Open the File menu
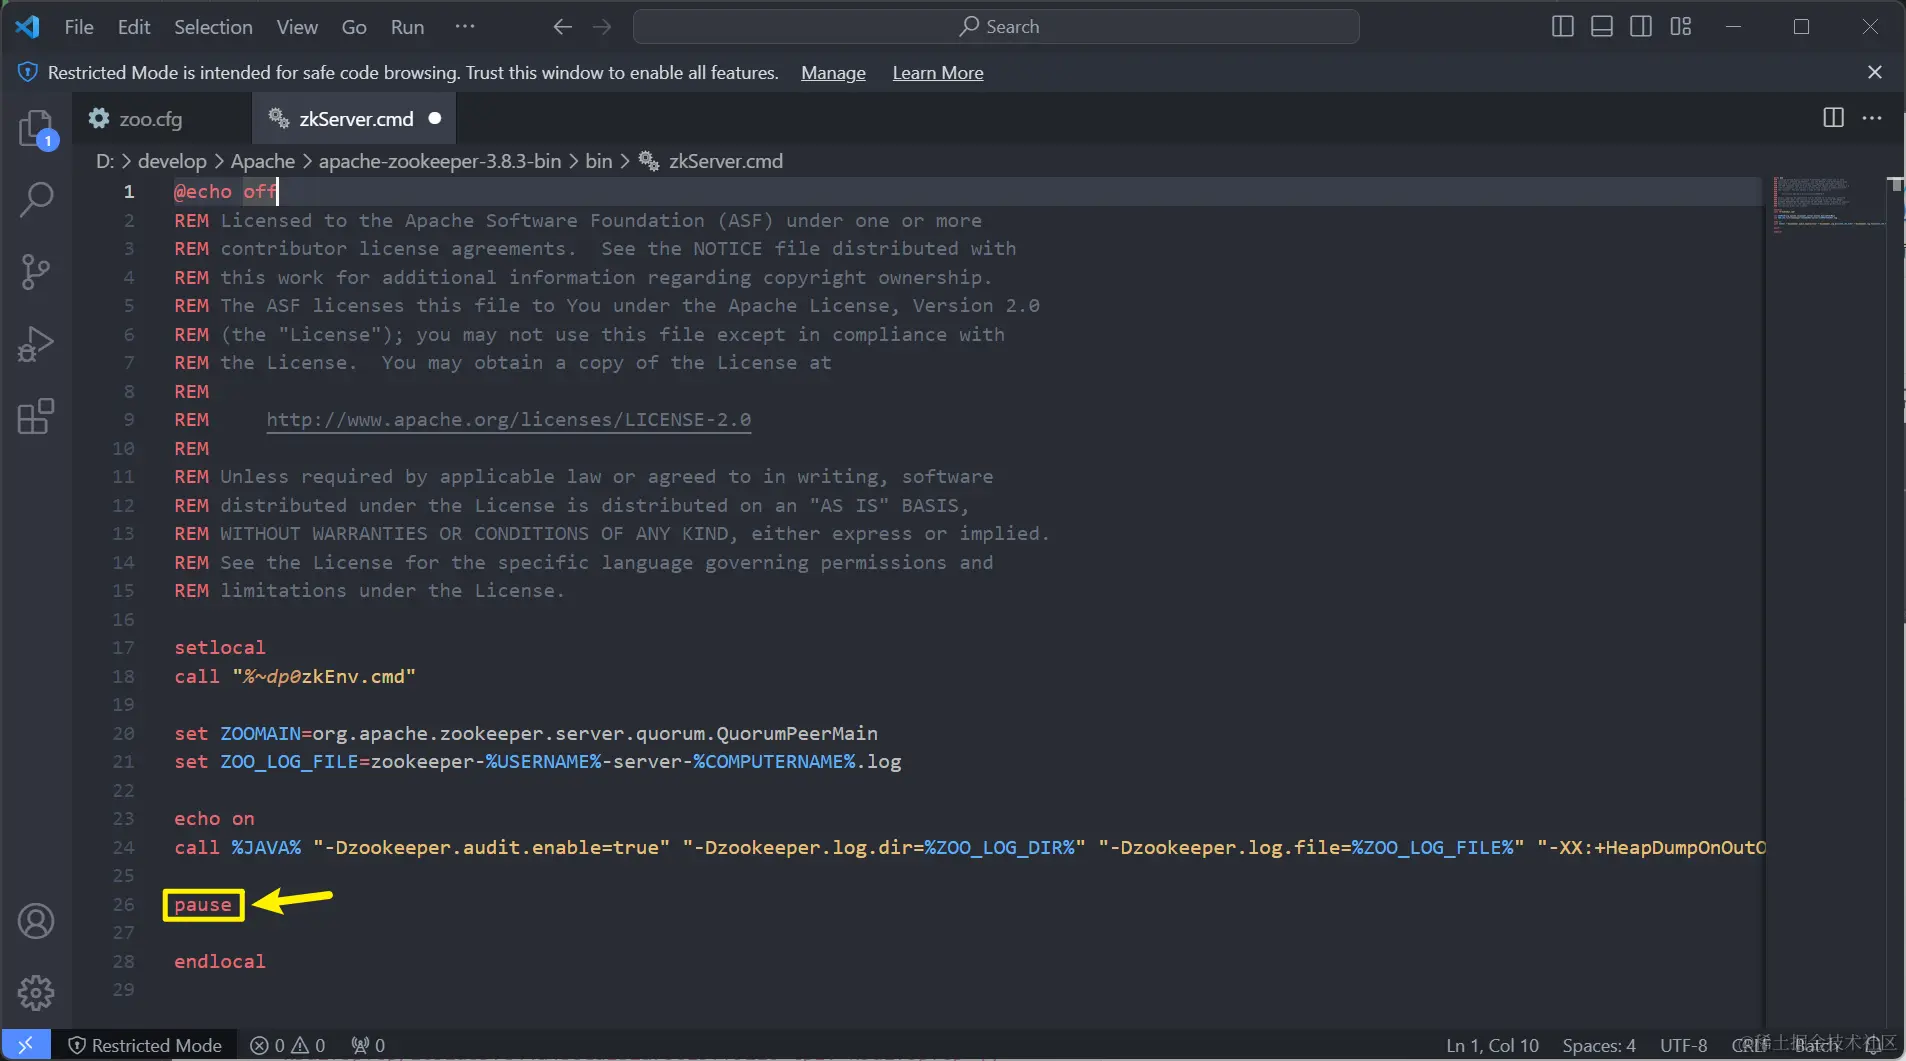Screen dimensions: 1906x1061 pos(79,27)
